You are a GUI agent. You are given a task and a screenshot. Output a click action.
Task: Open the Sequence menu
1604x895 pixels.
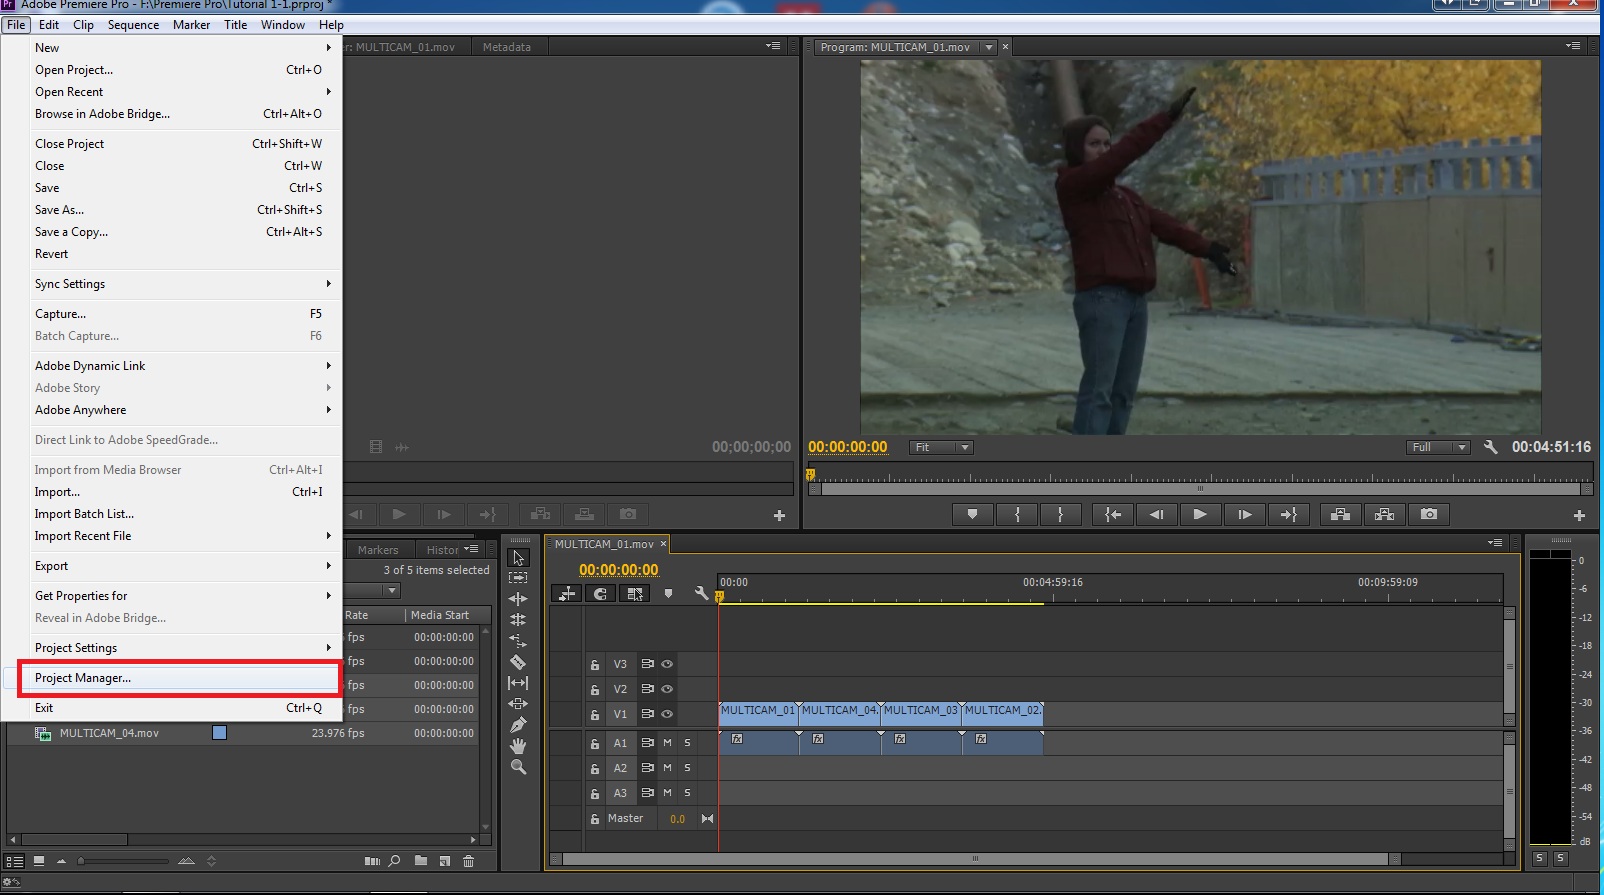point(133,25)
